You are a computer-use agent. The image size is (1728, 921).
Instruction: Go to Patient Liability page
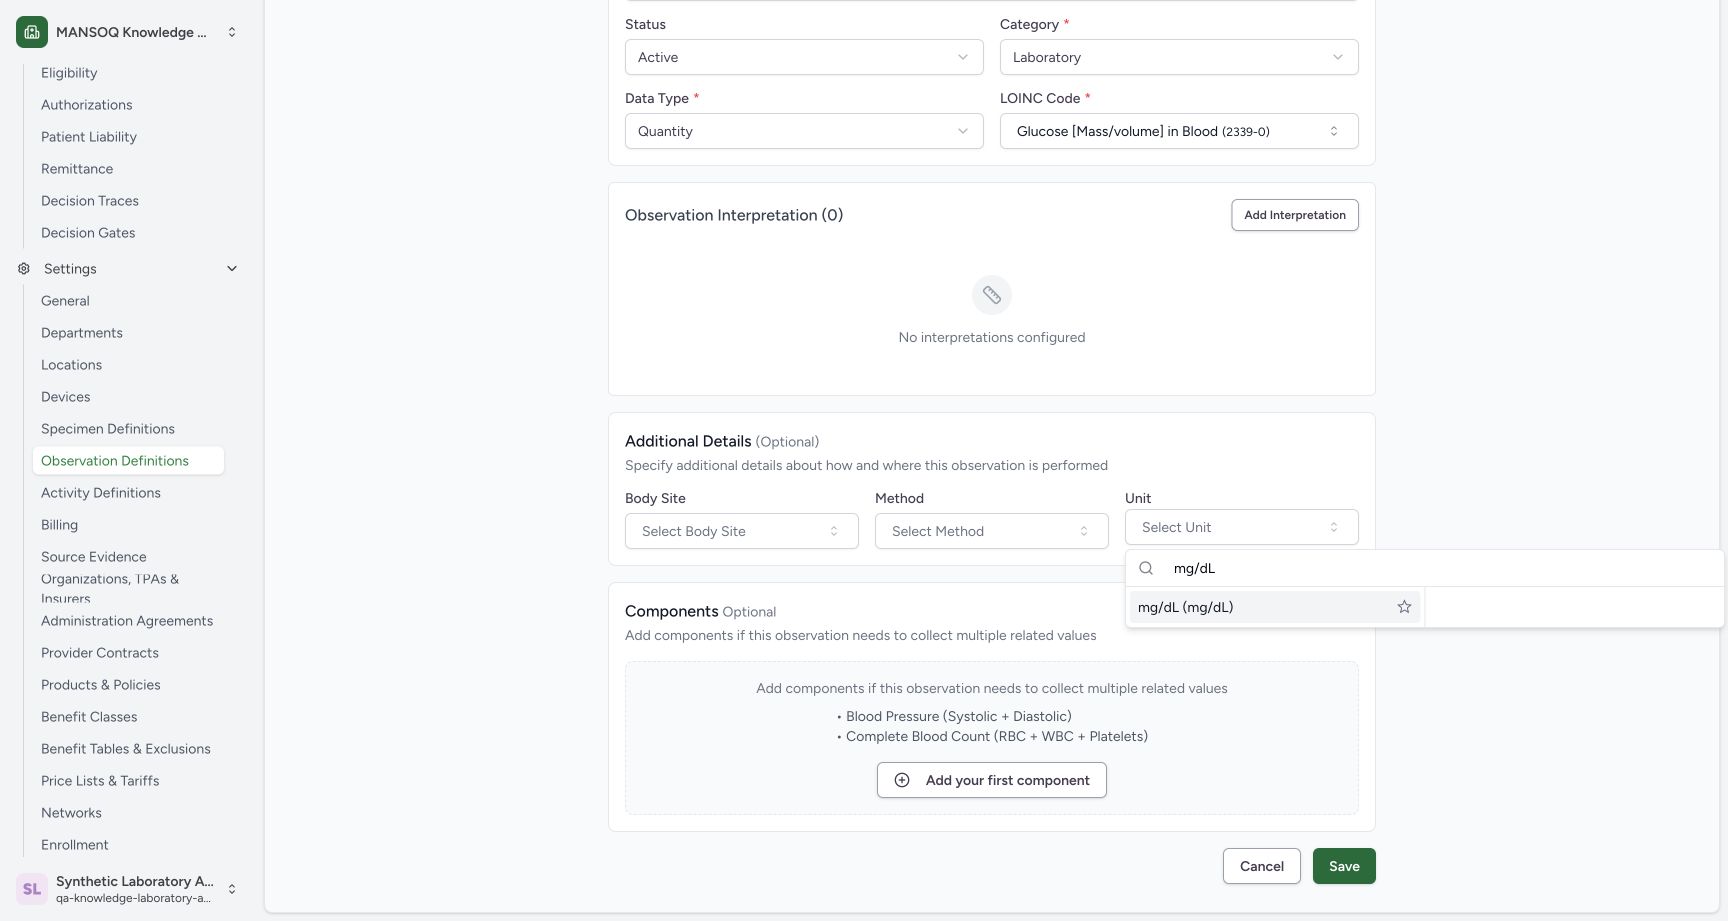pyautogui.click(x=89, y=137)
